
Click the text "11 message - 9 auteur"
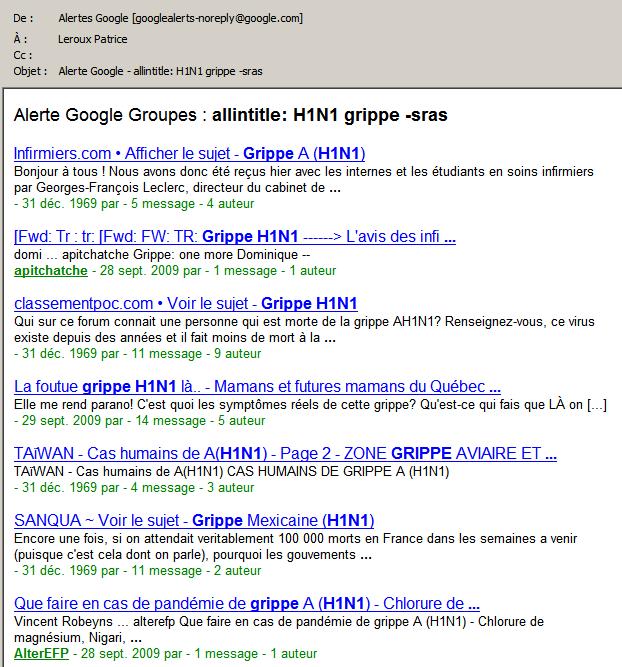coord(196,353)
